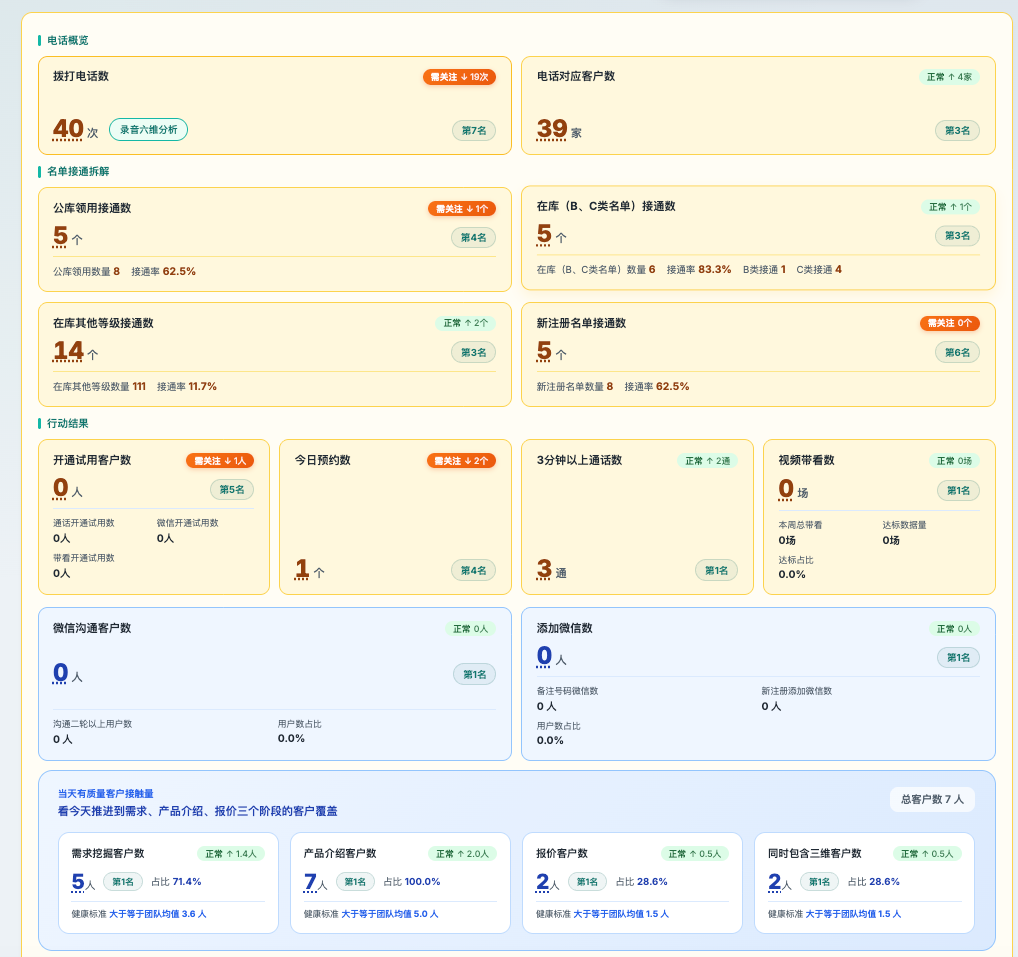This screenshot has width=1018, height=957.
Task: Click the 需关注 ↓1个 badge
Action: pyautogui.click(x=462, y=208)
